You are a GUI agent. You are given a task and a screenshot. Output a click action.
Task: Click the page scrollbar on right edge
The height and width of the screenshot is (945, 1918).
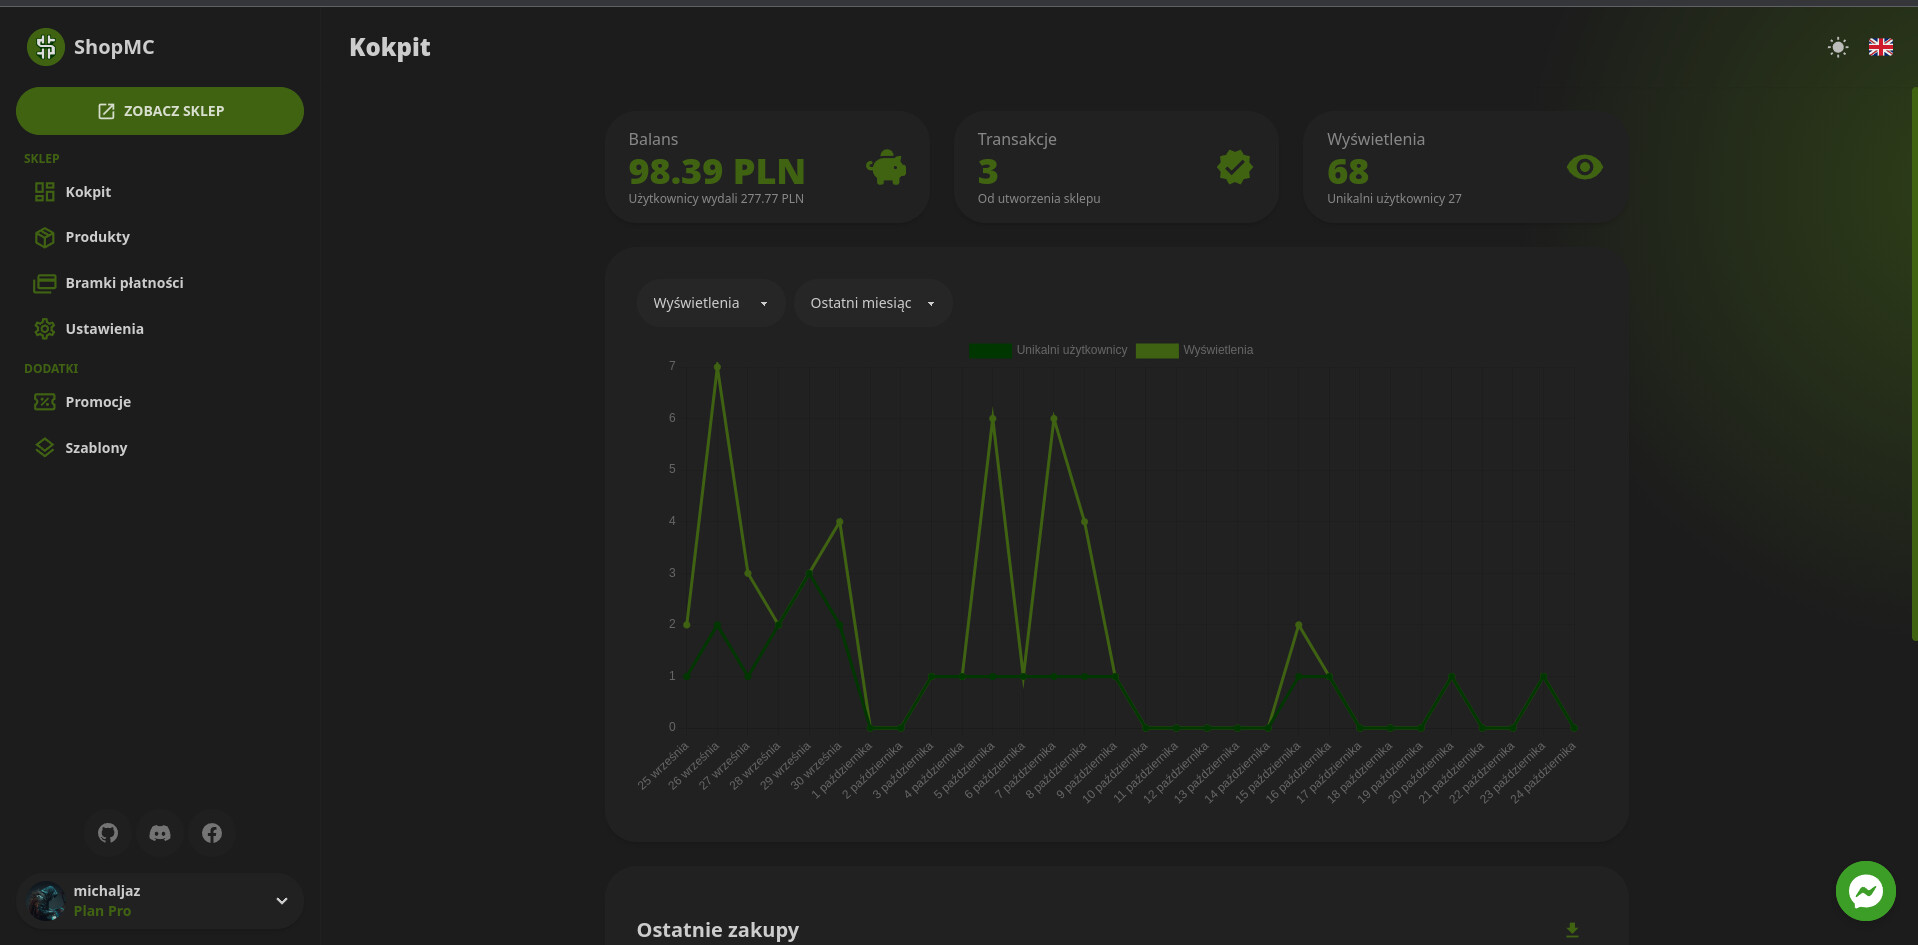tap(1913, 360)
